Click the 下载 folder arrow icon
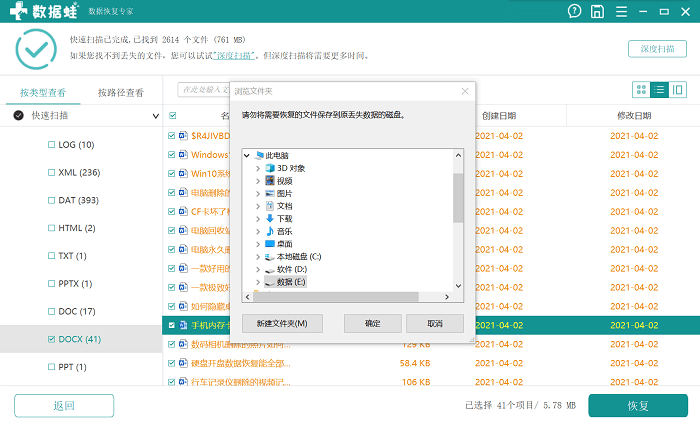Viewport: 700px width, 429px height. pos(270,218)
